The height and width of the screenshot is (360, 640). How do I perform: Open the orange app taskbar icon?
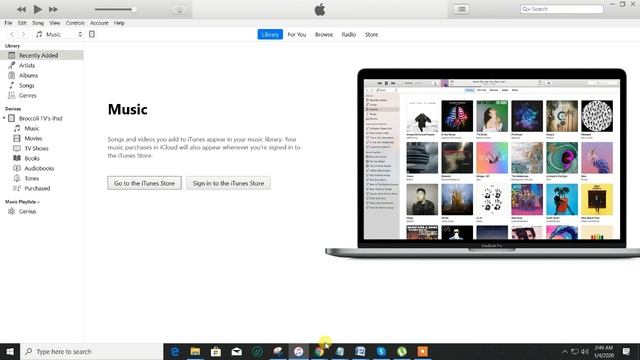tap(422, 351)
